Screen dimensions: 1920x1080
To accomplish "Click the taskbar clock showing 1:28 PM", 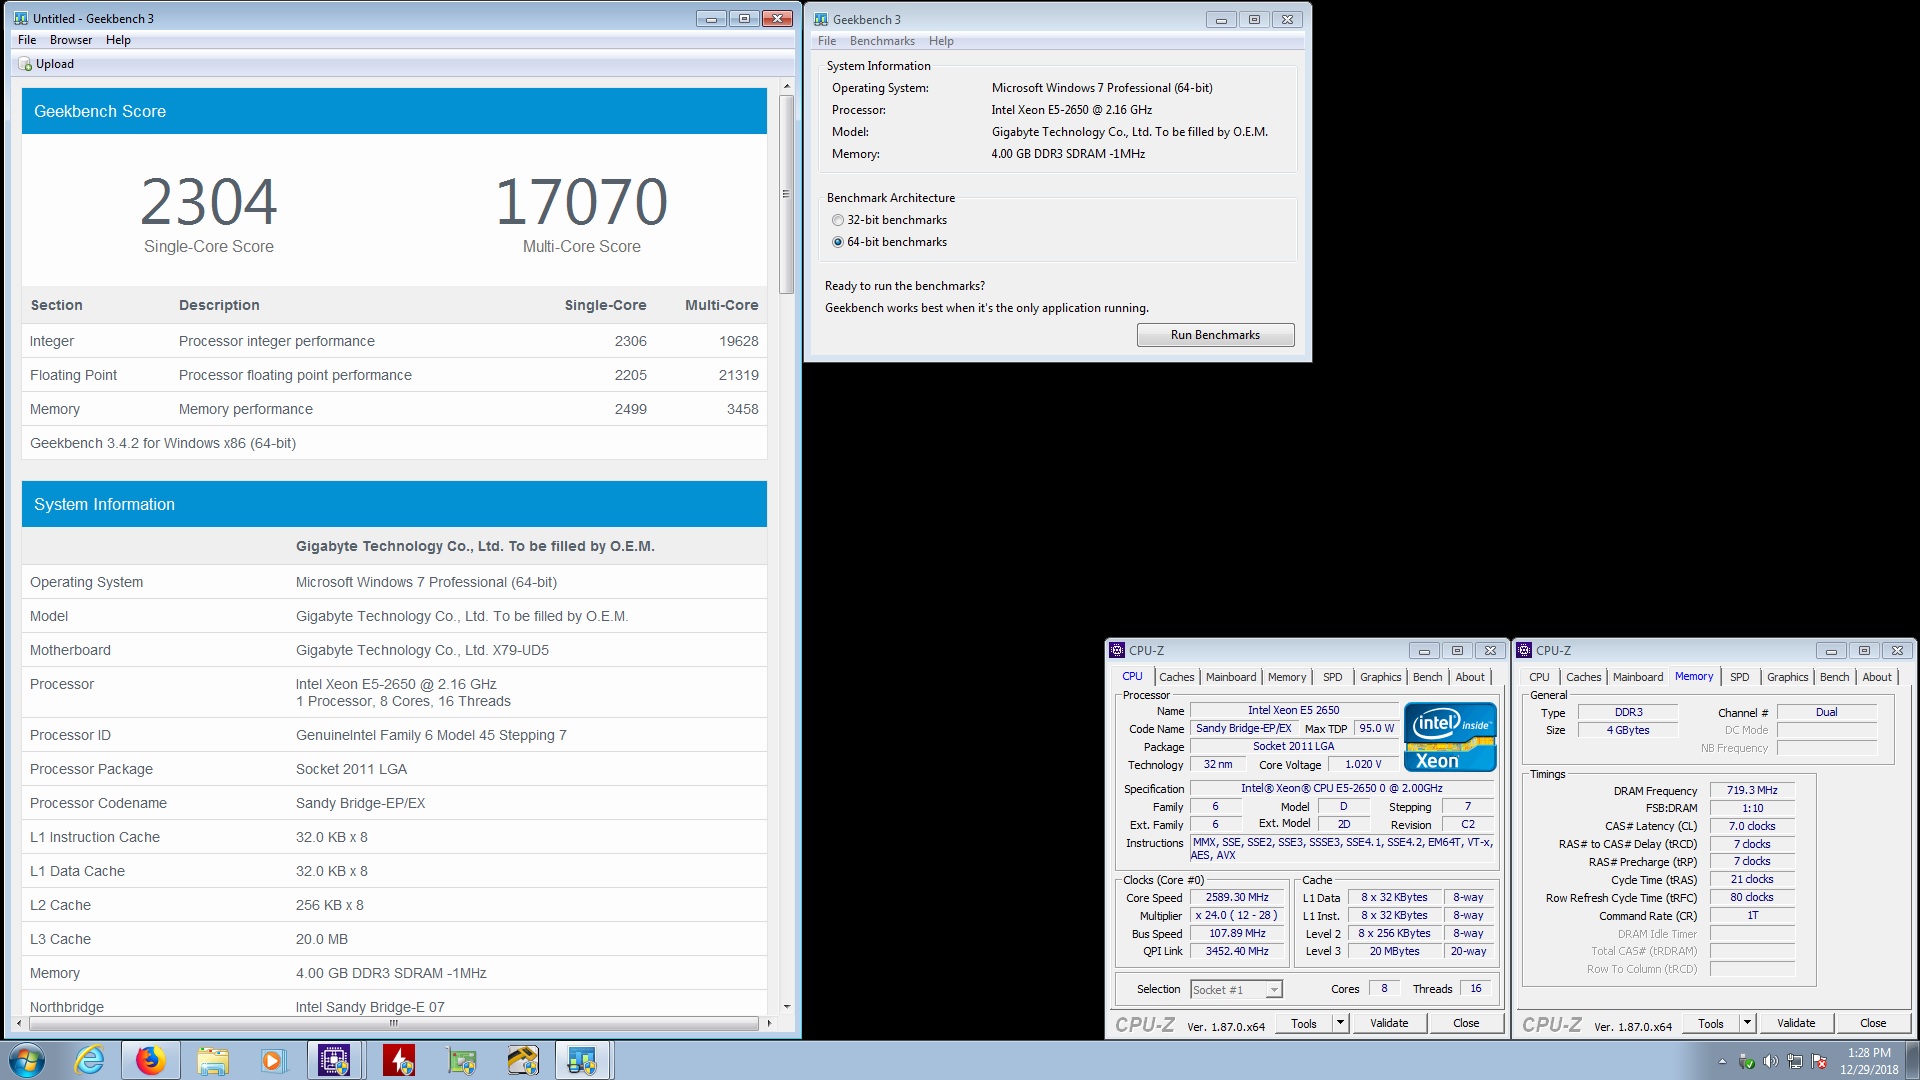I will coord(1868,1061).
